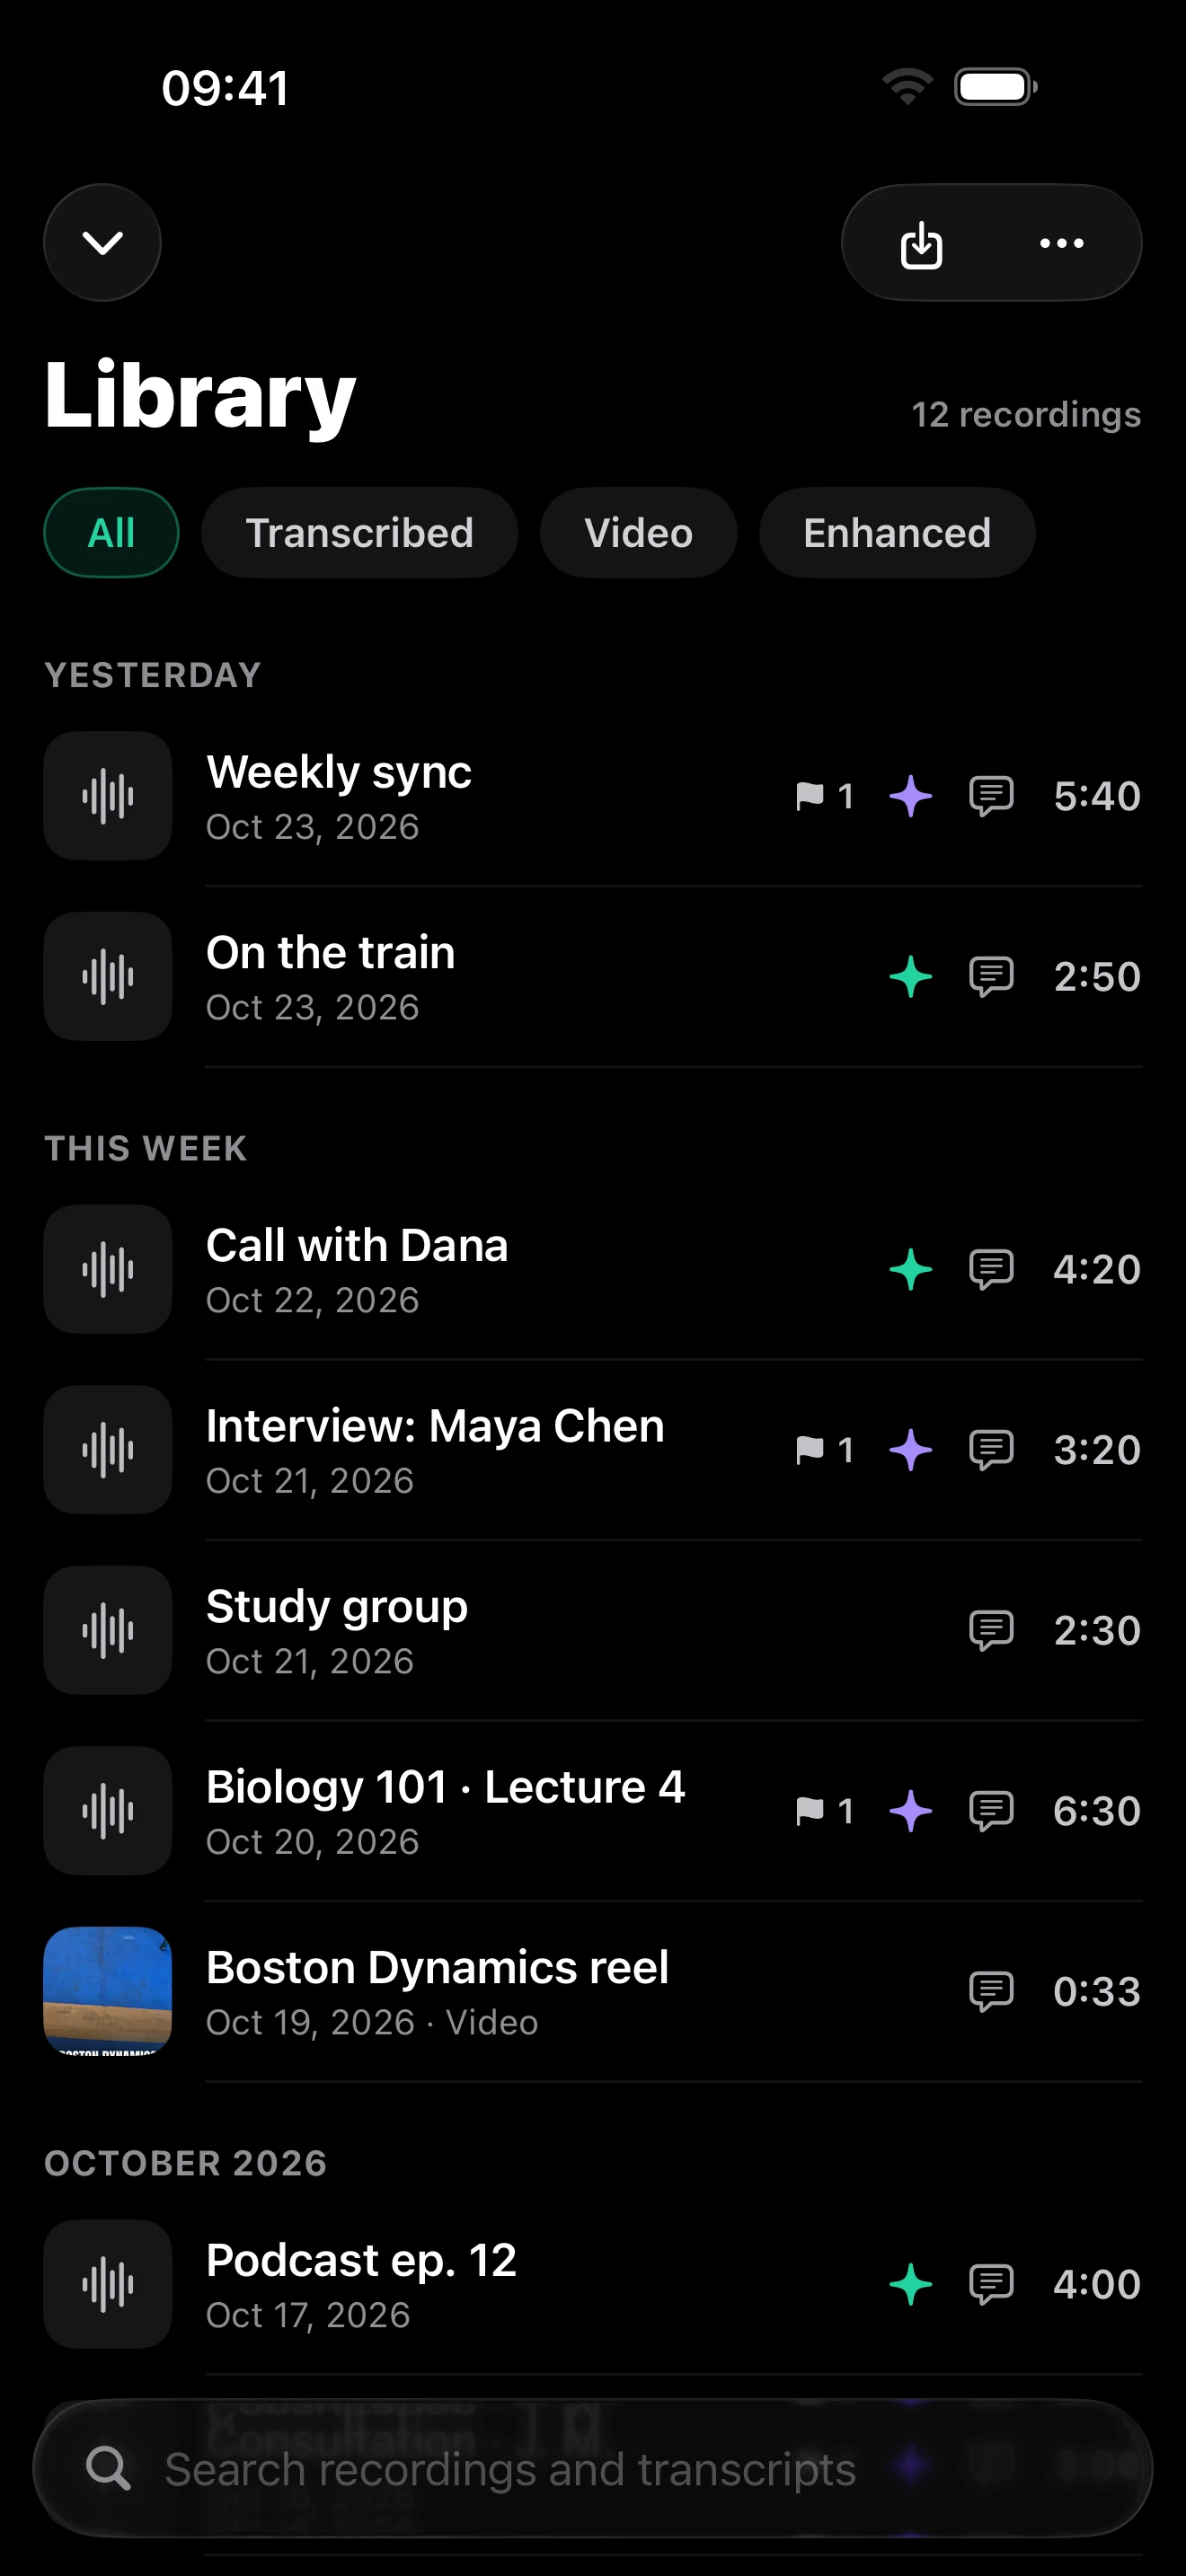
Task: Open the On the train recording
Action: coord(593,976)
